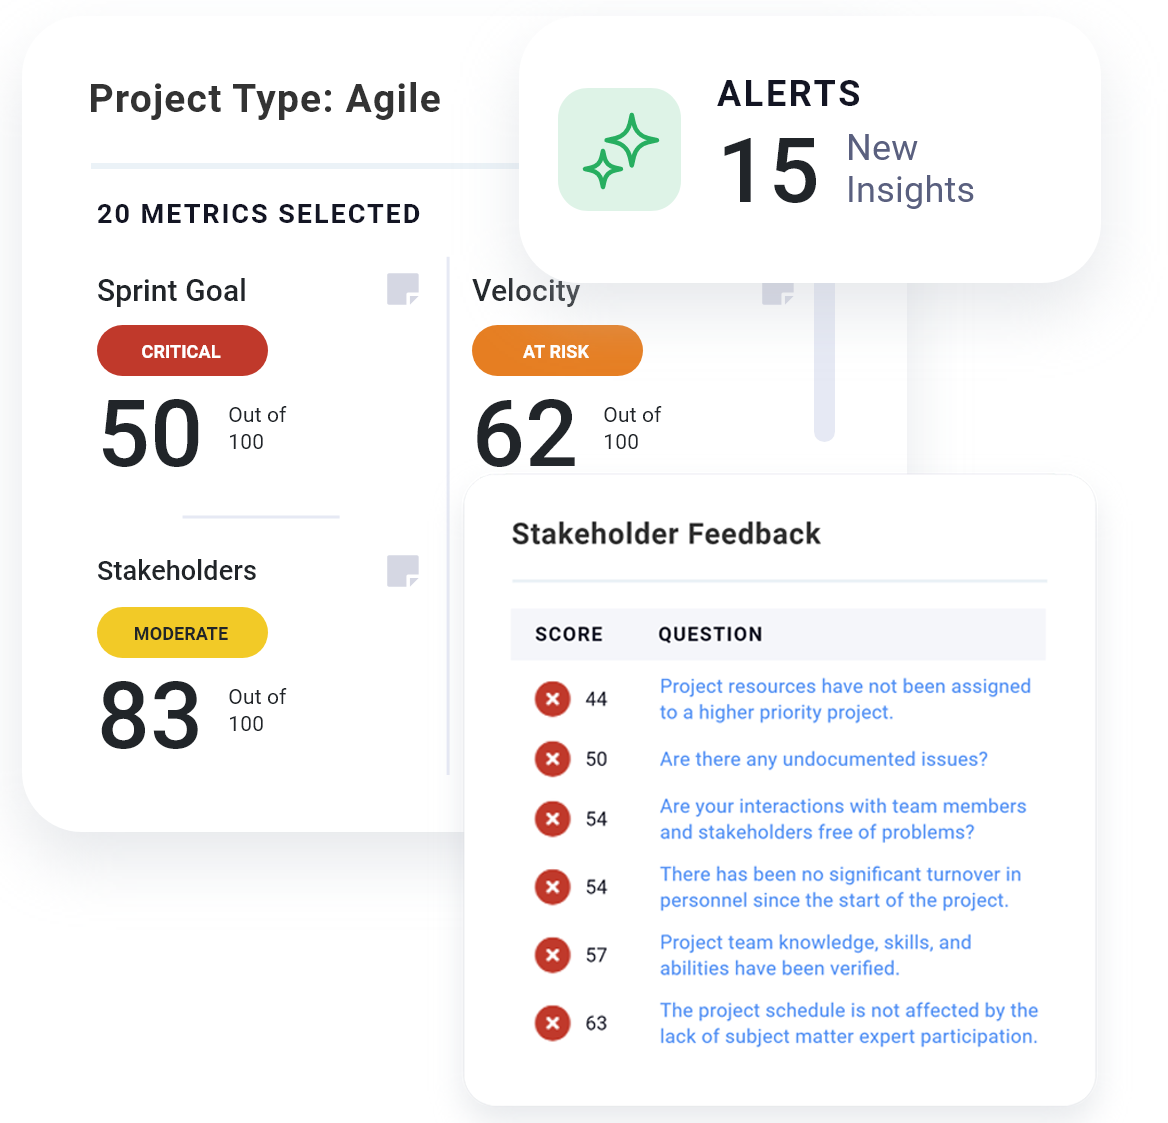Open the team interactions question link
Viewport: 1168px width, 1123px height.
coord(842,819)
